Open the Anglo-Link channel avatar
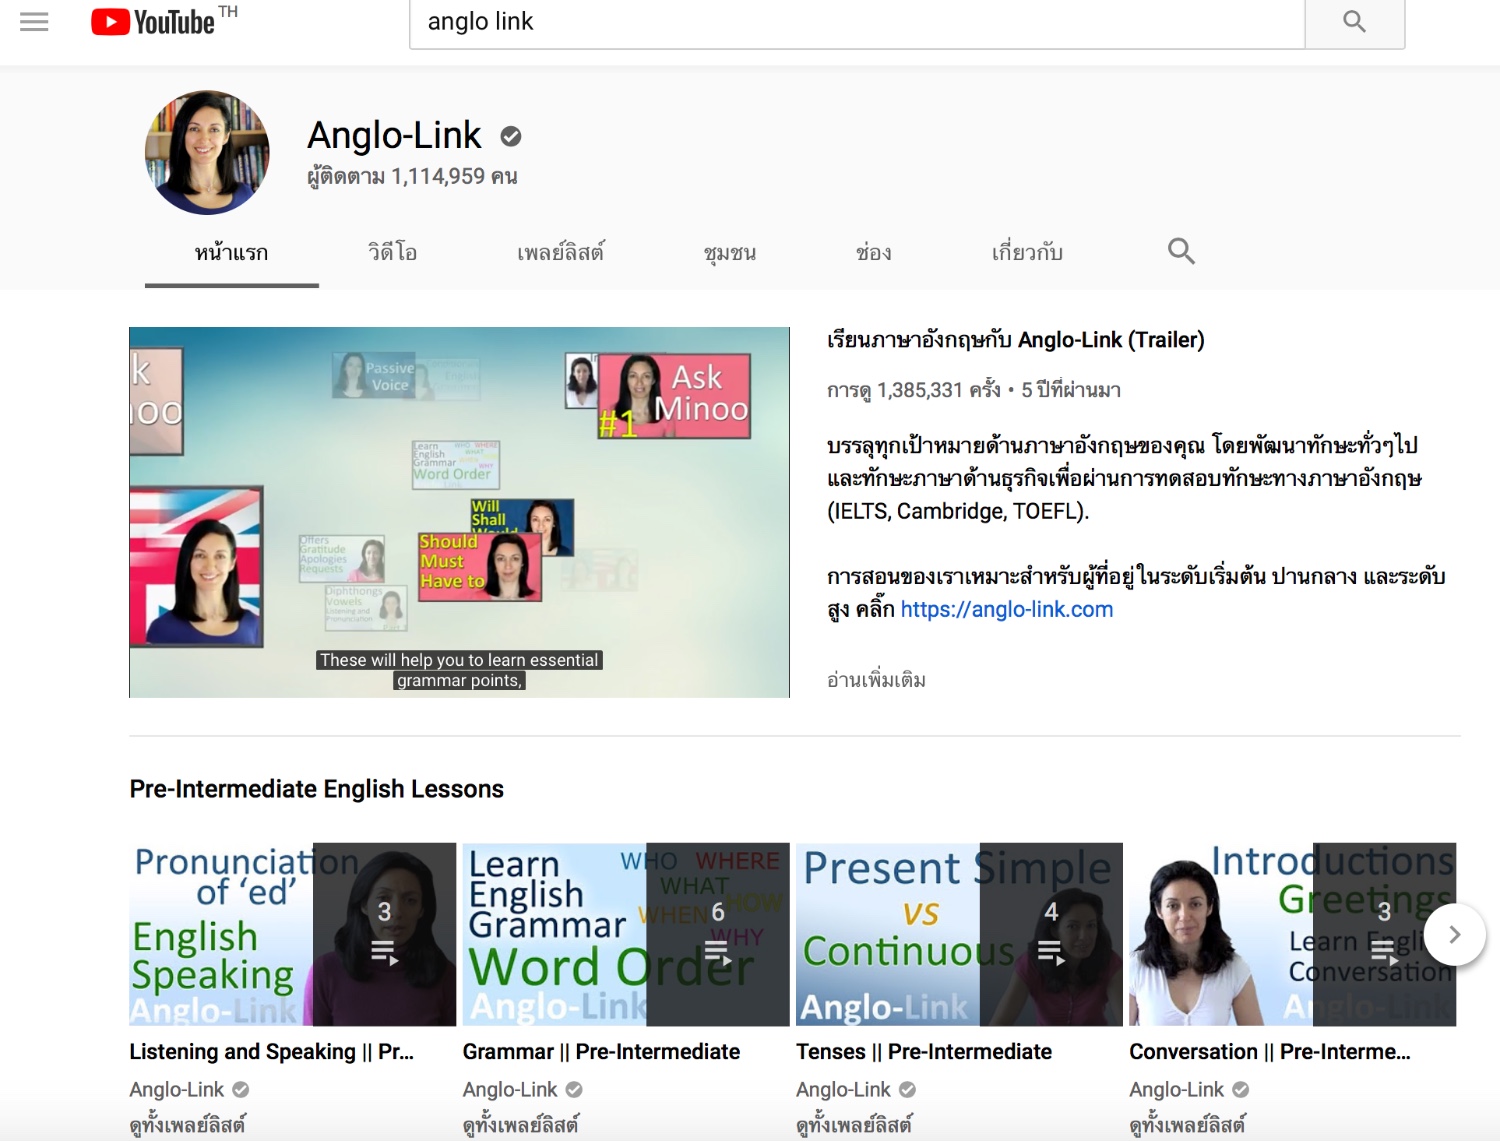The image size is (1500, 1141). click(207, 153)
